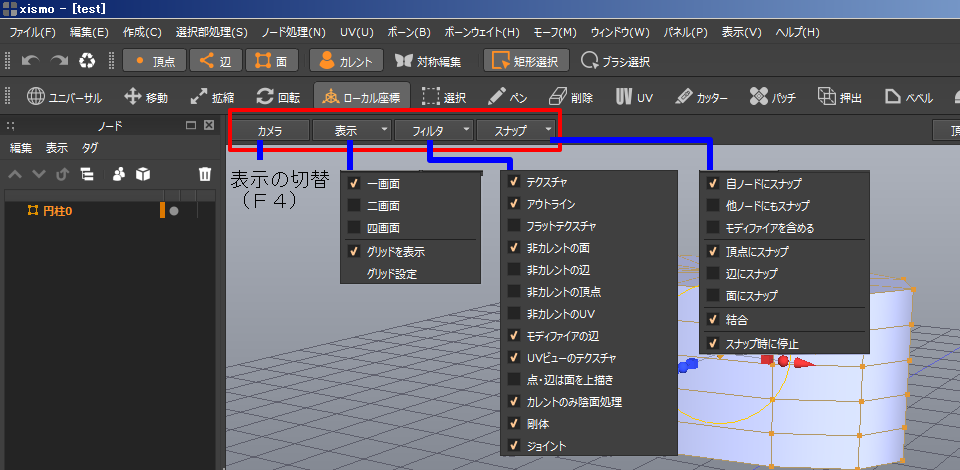This screenshot has width=960, height=470.
Task: Open the モーフ(M) menu
Action: click(555, 32)
